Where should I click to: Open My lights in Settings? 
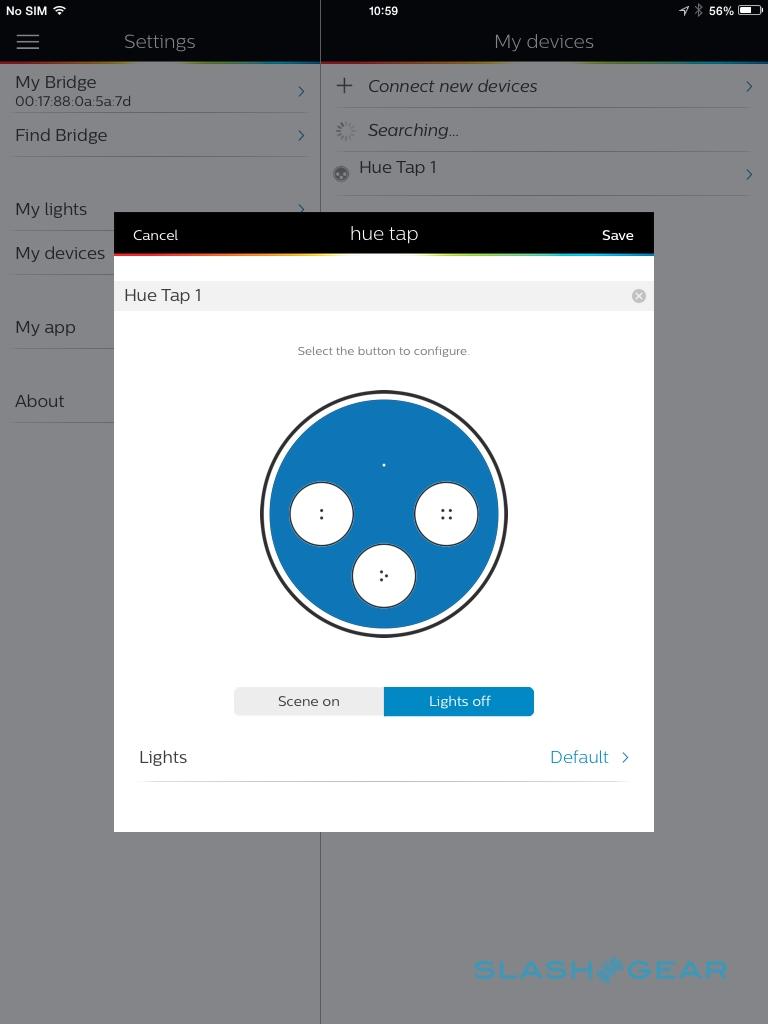51,210
